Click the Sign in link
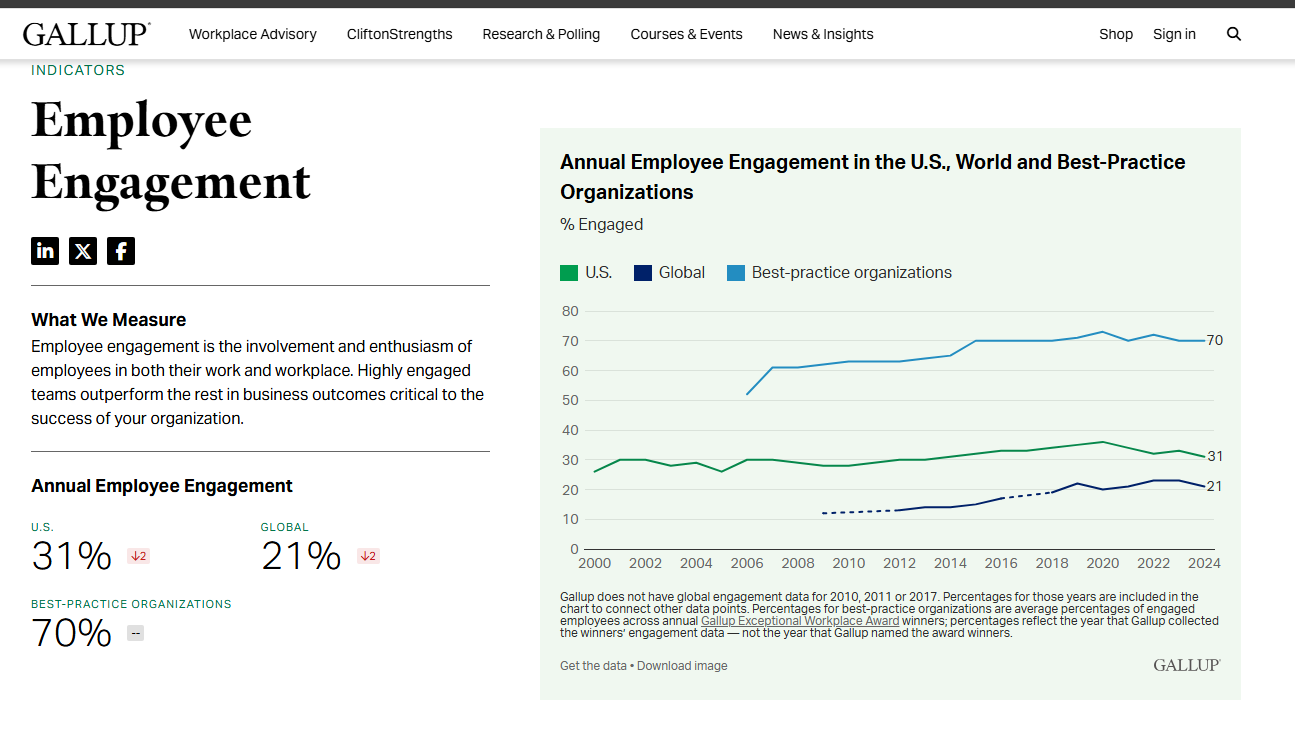The width and height of the screenshot is (1295, 742). coord(1173,34)
